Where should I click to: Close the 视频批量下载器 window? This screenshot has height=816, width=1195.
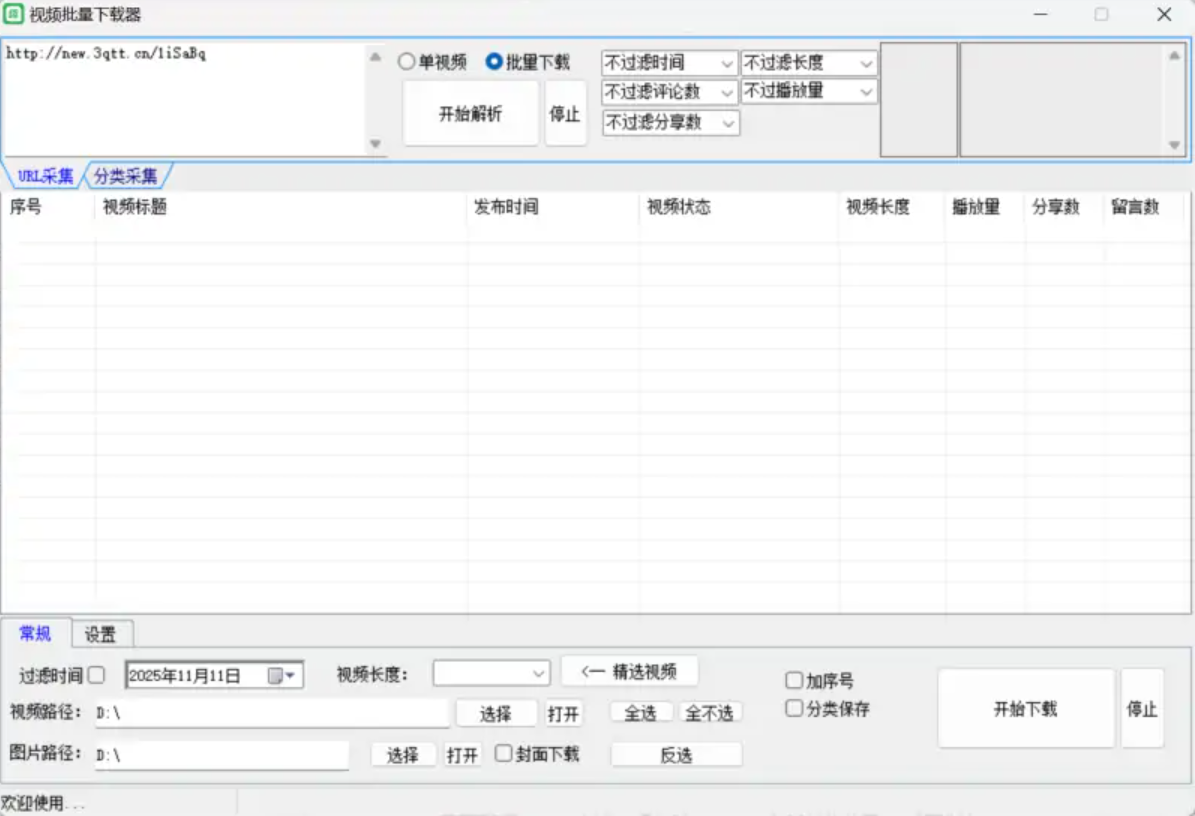1164,14
